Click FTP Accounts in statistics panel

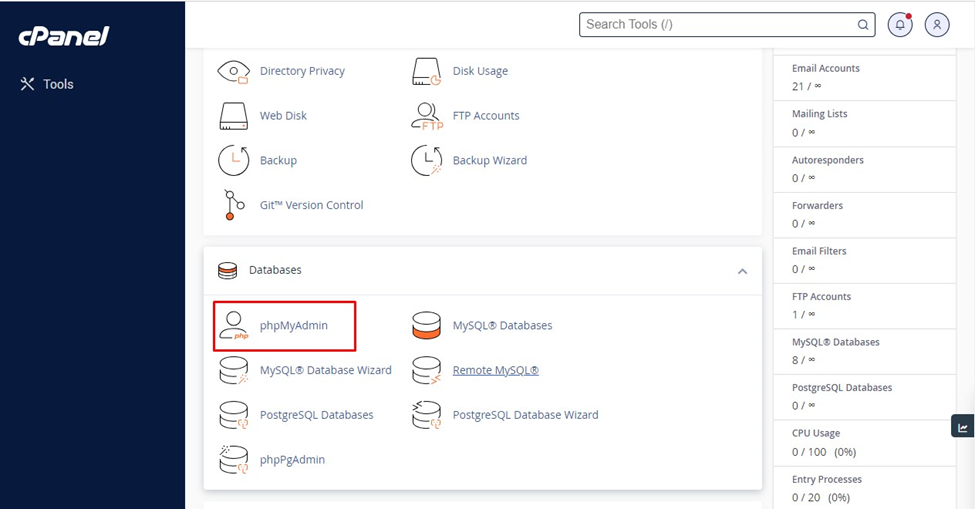click(x=821, y=296)
